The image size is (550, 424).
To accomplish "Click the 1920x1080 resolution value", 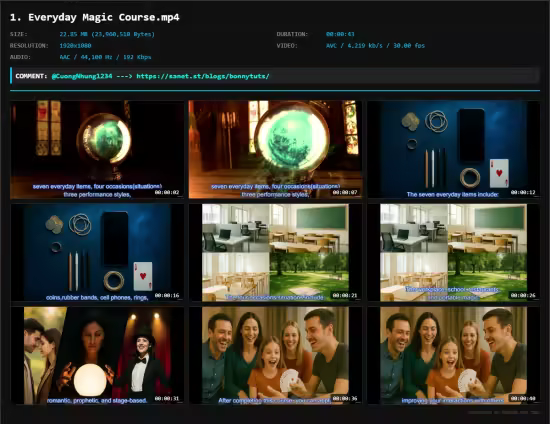I will (x=75, y=46).
